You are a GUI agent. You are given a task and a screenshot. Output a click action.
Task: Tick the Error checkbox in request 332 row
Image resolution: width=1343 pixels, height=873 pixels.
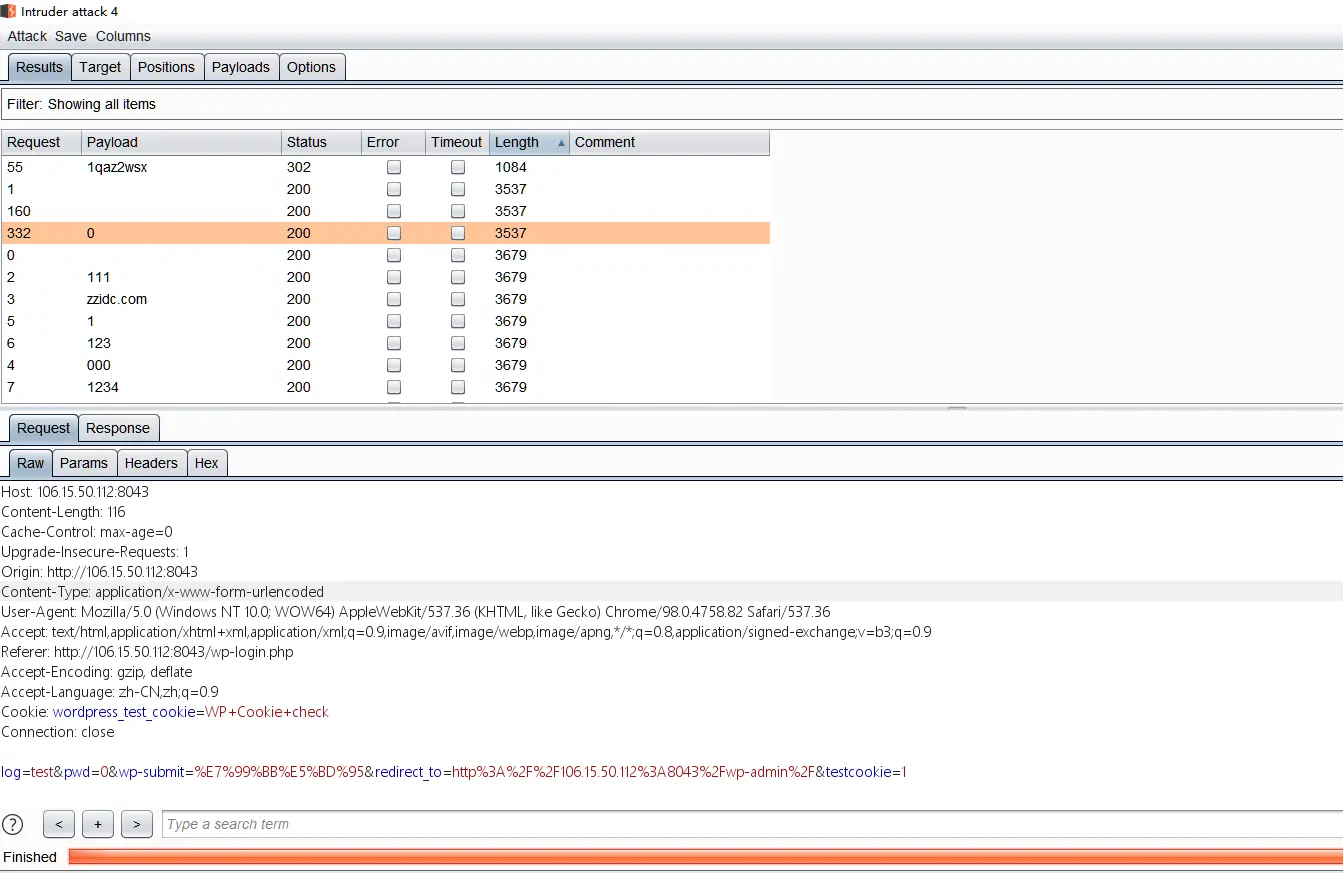click(394, 234)
